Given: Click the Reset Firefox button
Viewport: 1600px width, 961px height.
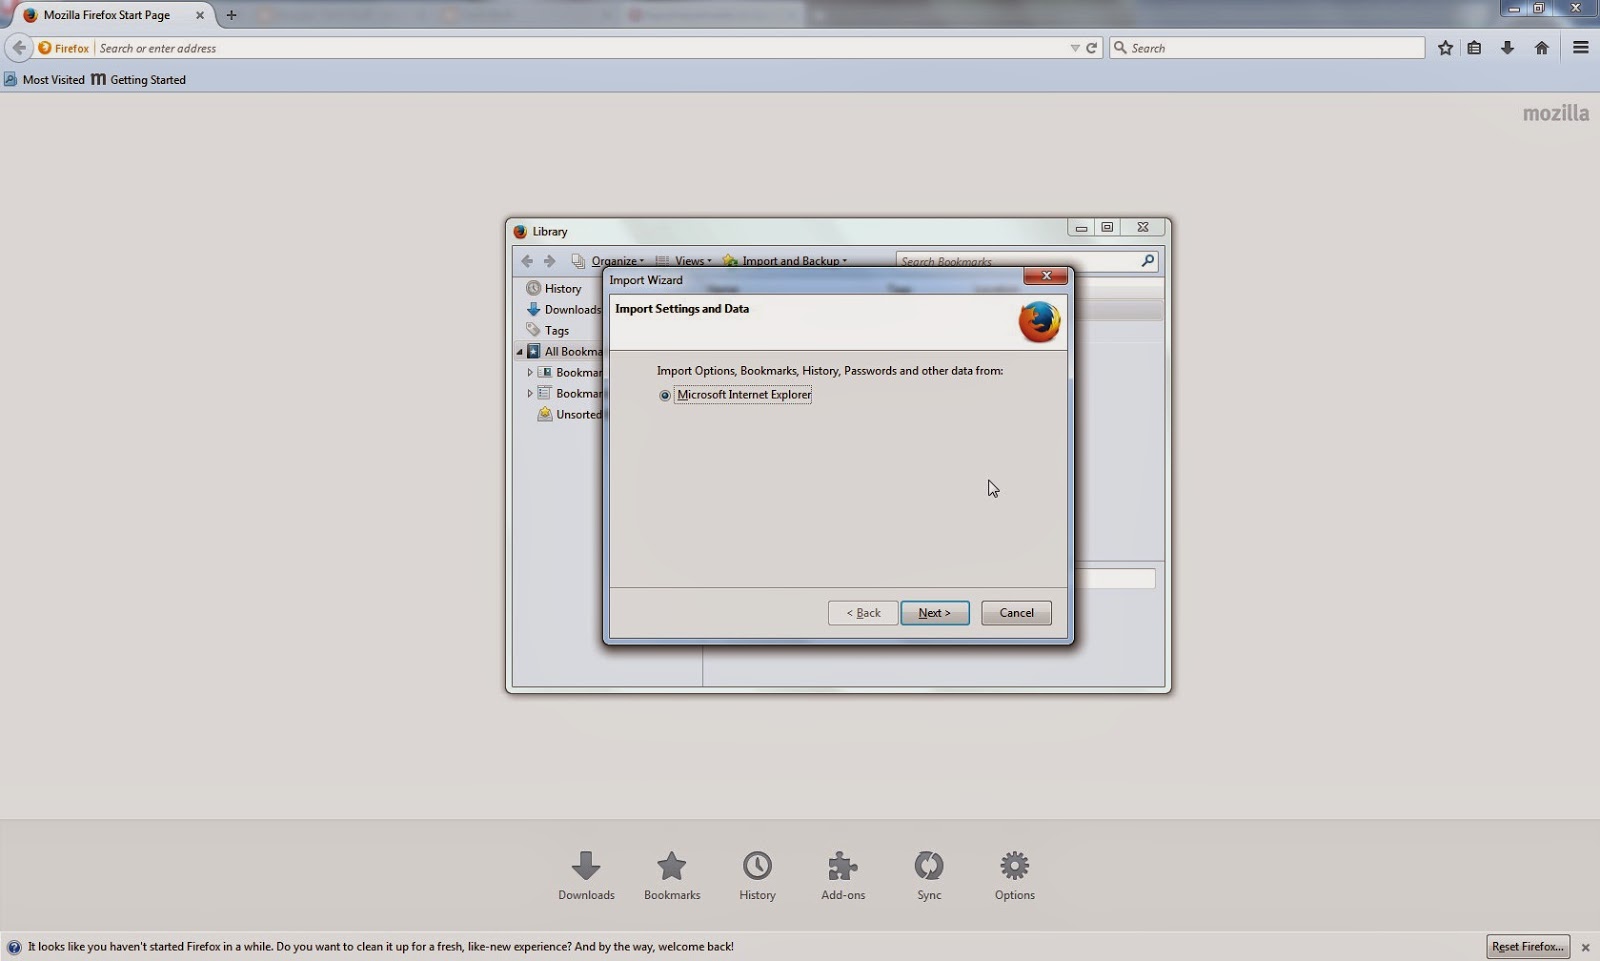Looking at the screenshot, I should (1527, 946).
